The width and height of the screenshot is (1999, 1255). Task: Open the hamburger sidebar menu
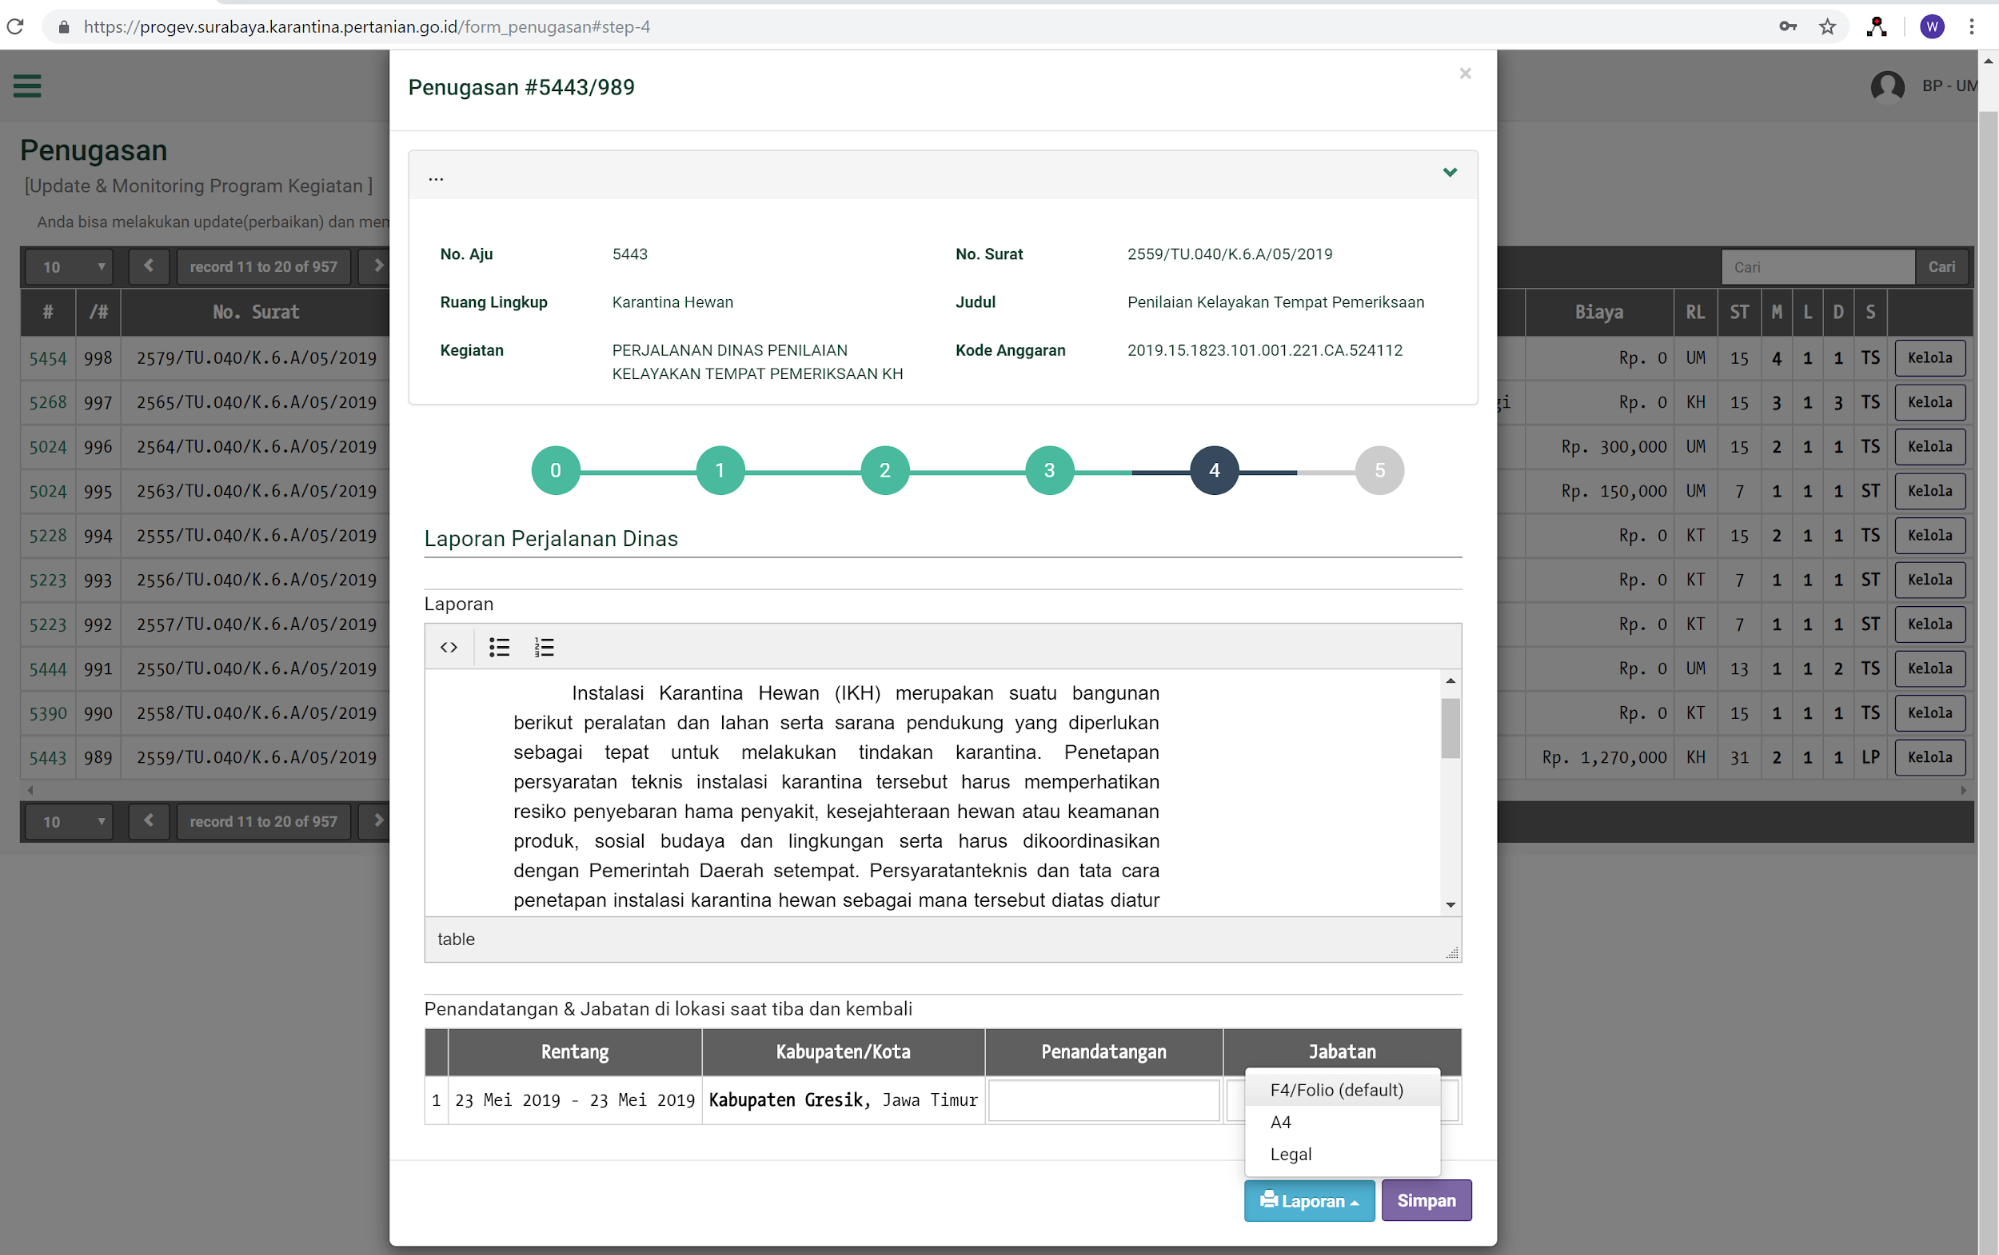pyautogui.click(x=27, y=86)
